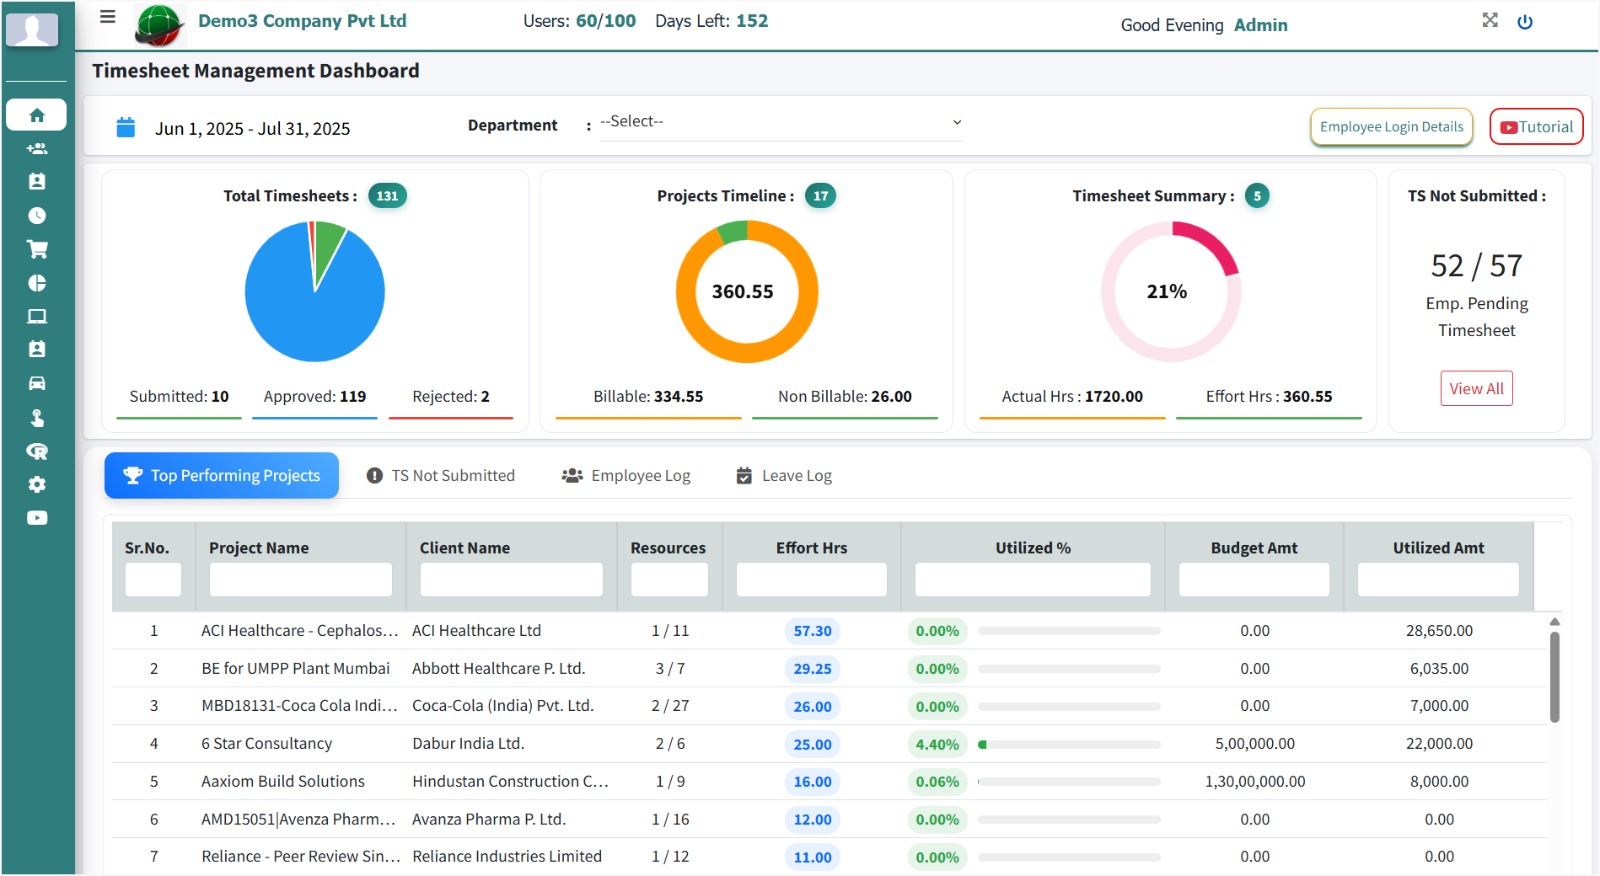Open the Home icon in sidebar
This screenshot has width=1600, height=876.
(x=37, y=115)
